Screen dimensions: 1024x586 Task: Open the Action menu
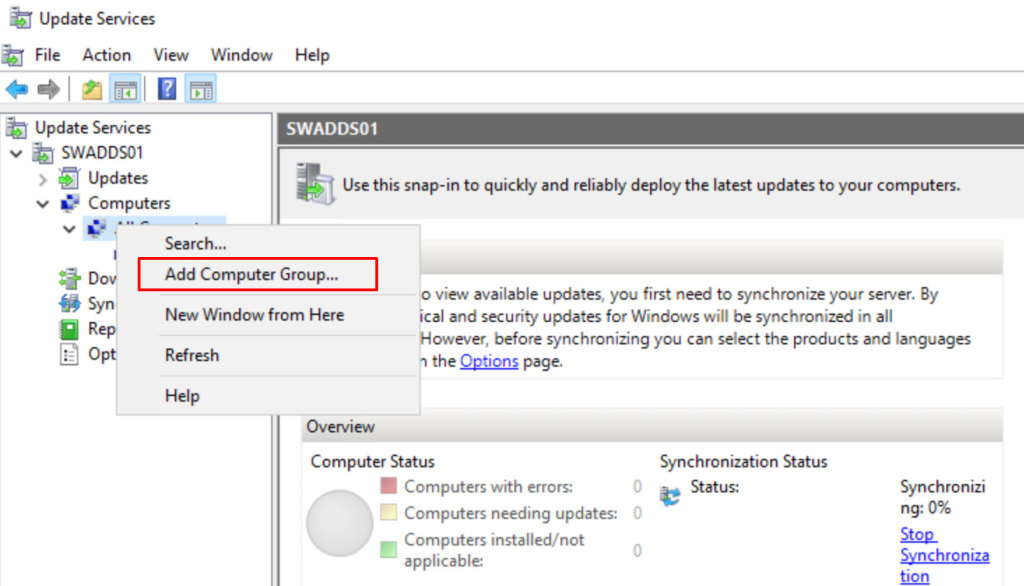pos(106,55)
